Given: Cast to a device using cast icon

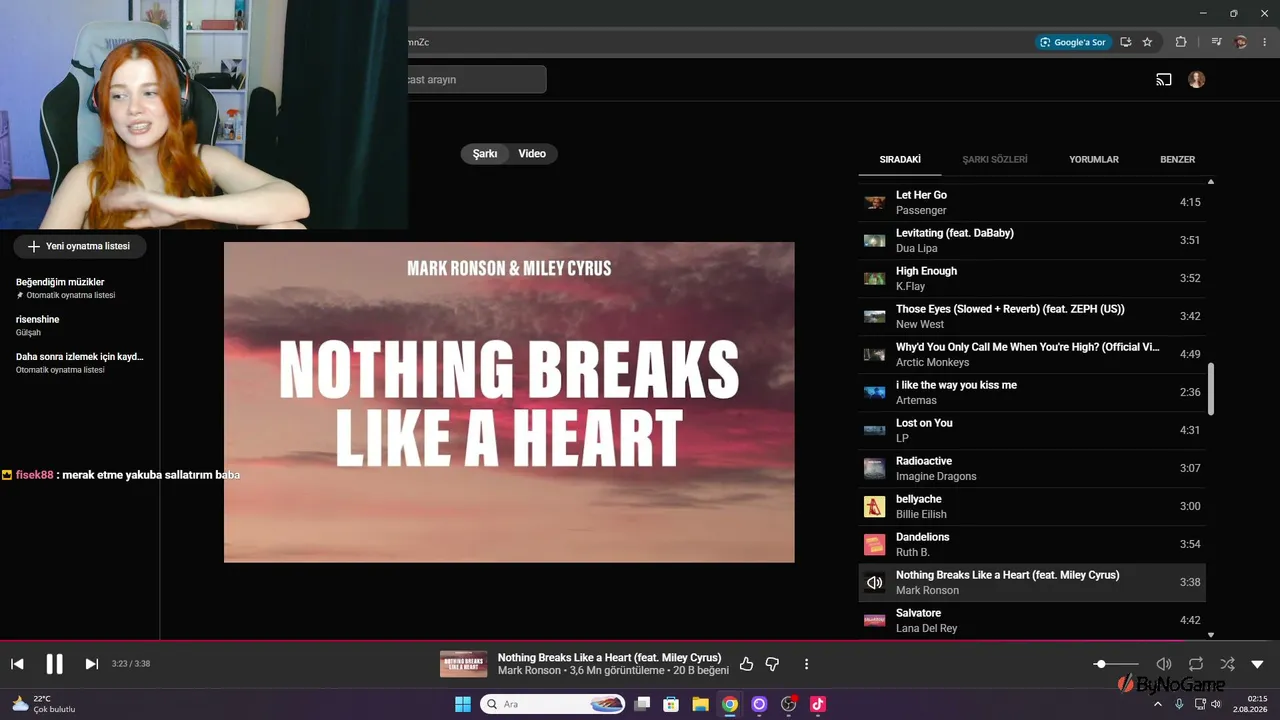Looking at the screenshot, I should 1164,80.
